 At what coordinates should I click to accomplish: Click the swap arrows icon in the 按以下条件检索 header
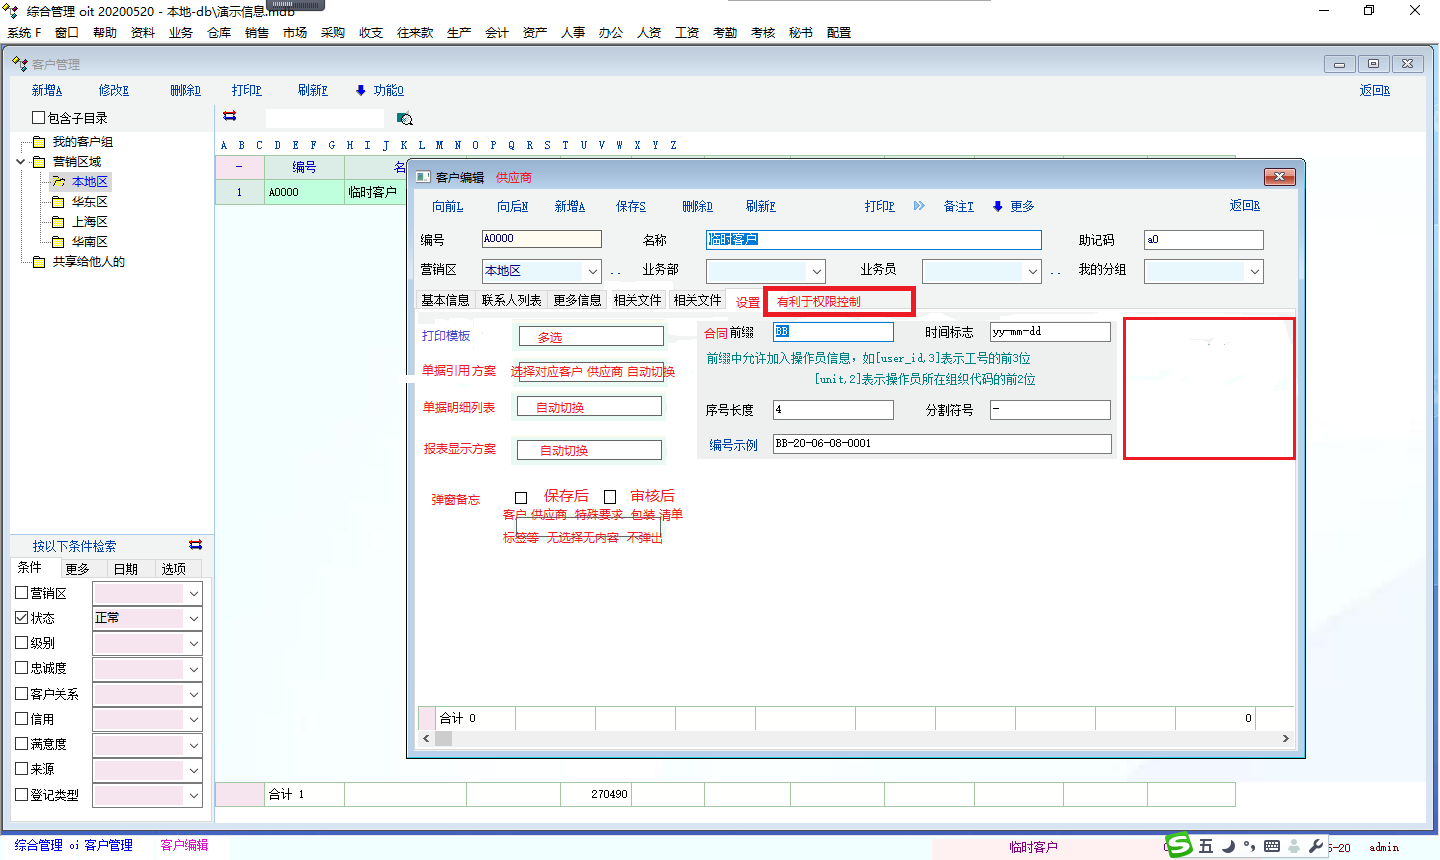195,545
